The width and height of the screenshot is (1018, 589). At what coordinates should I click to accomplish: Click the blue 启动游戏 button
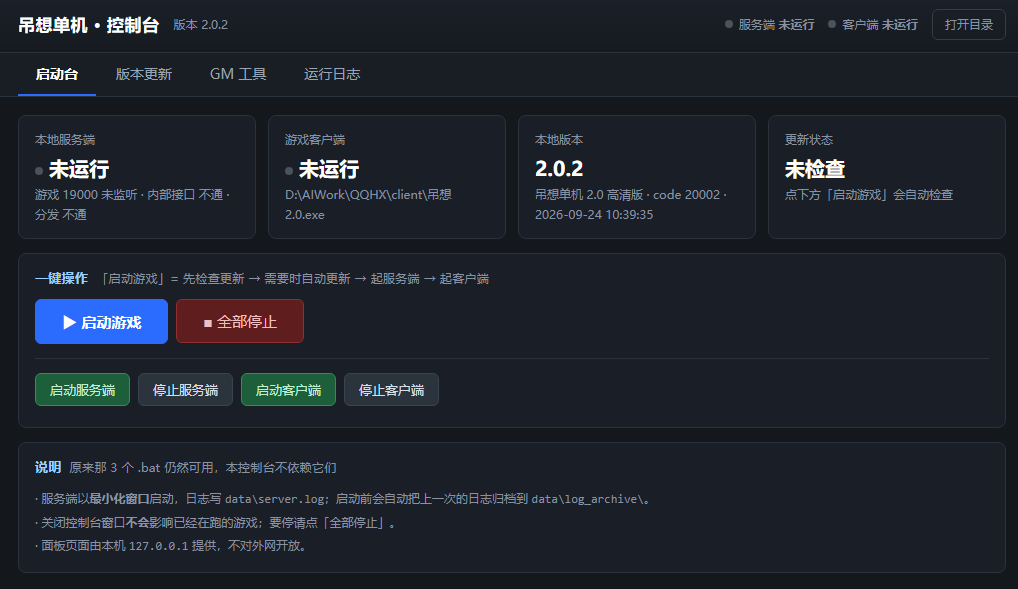[x=101, y=321]
